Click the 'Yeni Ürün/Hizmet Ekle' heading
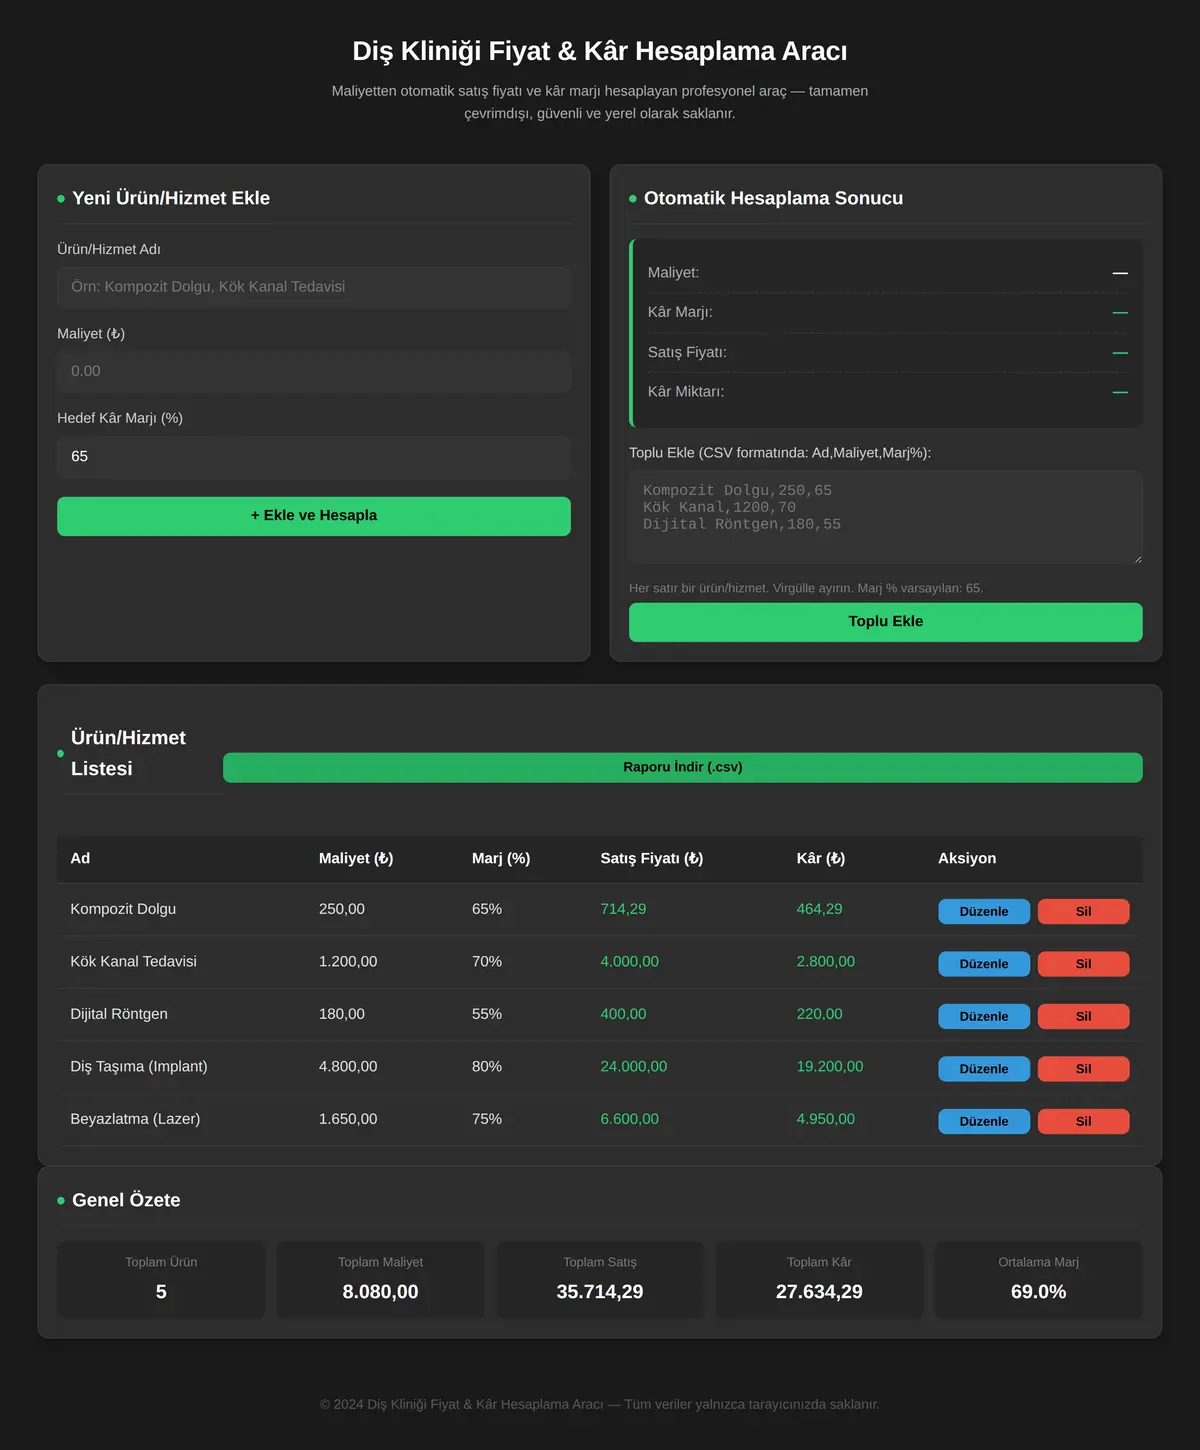Viewport: 1200px width, 1450px height. coord(171,198)
